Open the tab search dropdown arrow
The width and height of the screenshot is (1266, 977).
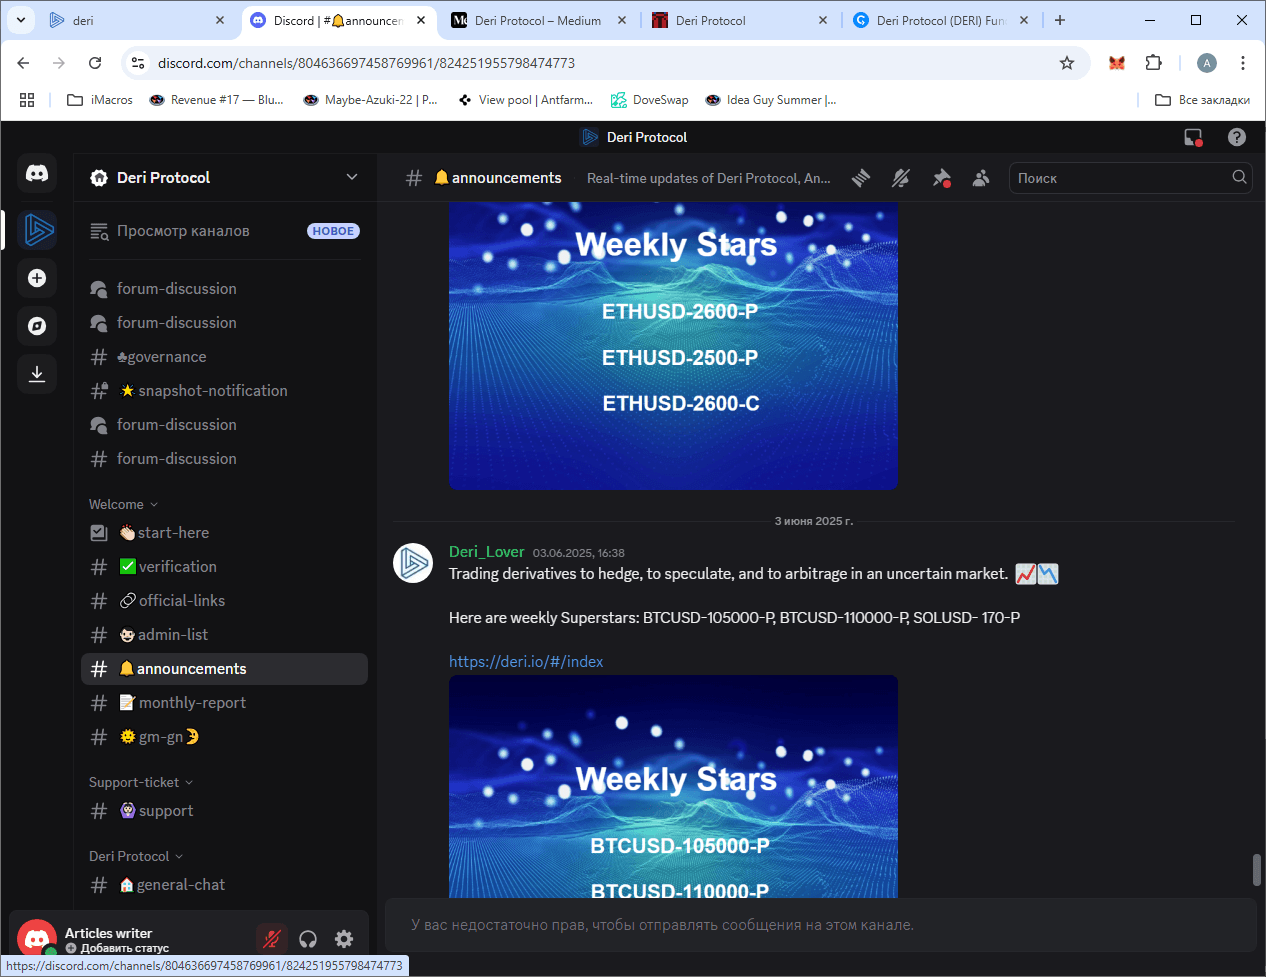tap(20, 20)
